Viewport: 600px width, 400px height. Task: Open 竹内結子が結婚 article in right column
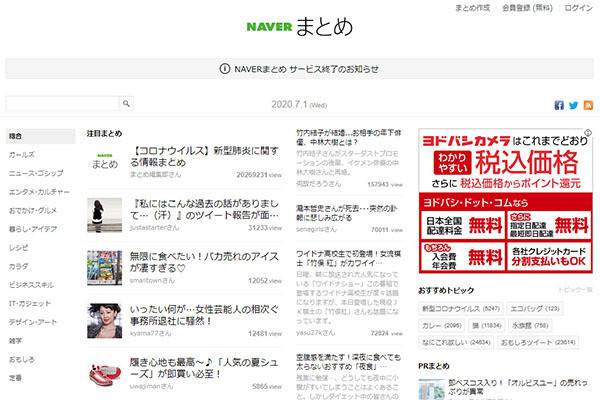pos(349,137)
